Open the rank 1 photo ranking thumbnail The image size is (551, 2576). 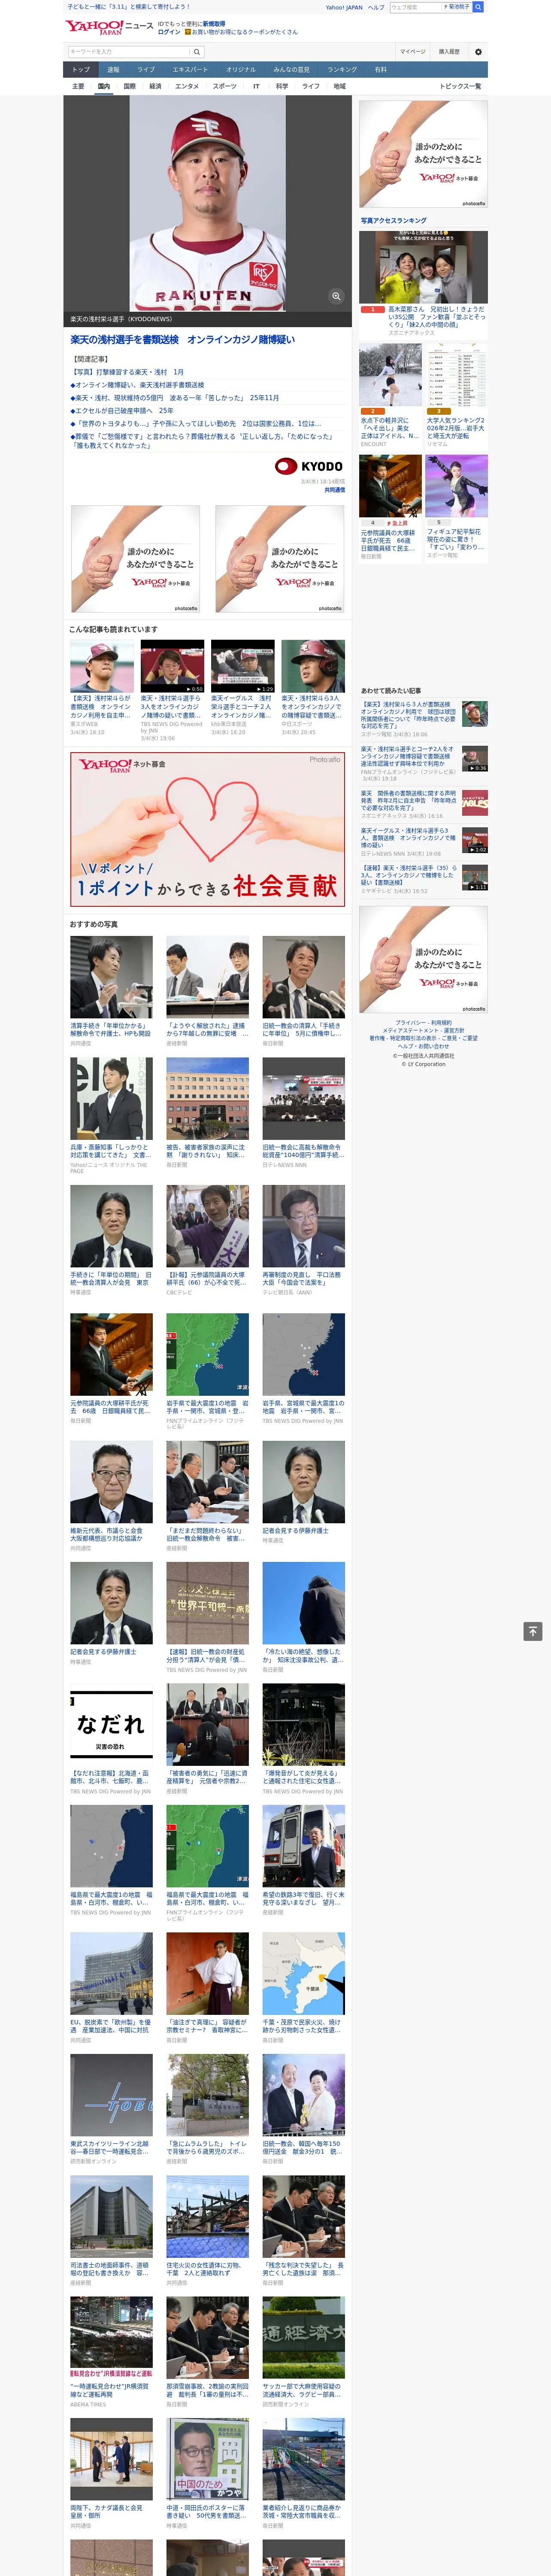(x=424, y=268)
